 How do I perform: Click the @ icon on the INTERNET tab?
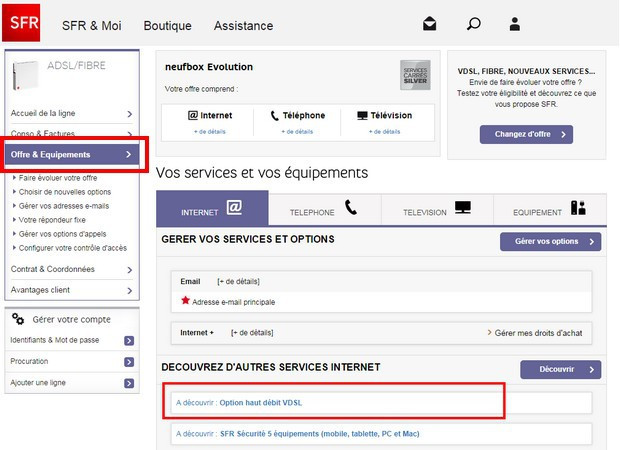(x=234, y=207)
